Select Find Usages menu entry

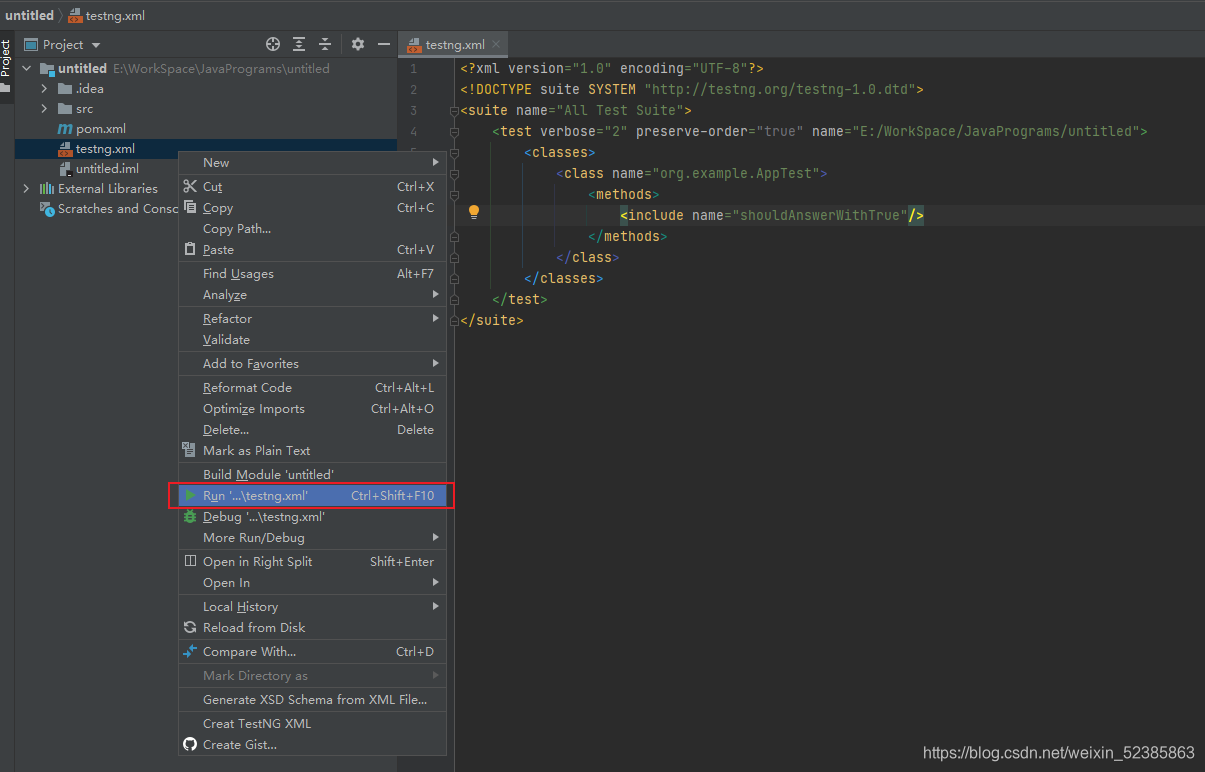311,273
